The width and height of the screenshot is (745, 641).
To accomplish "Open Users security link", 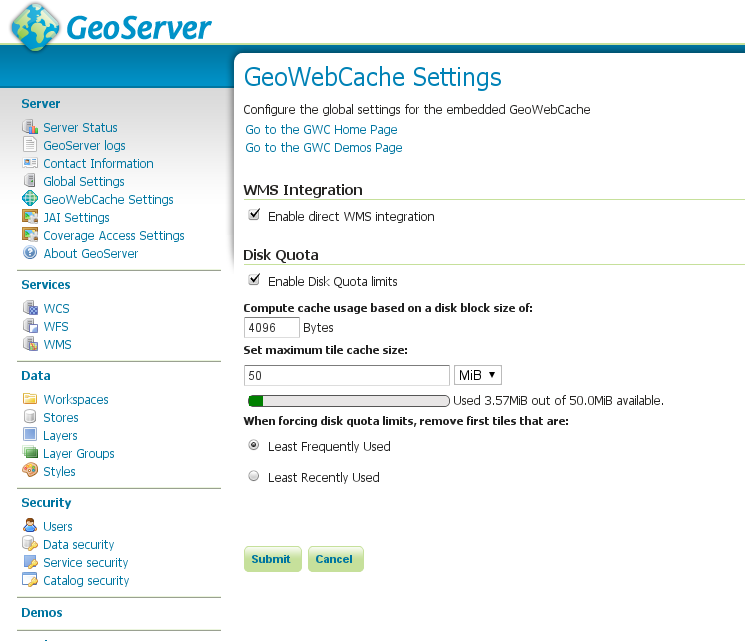I will (57, 526).
